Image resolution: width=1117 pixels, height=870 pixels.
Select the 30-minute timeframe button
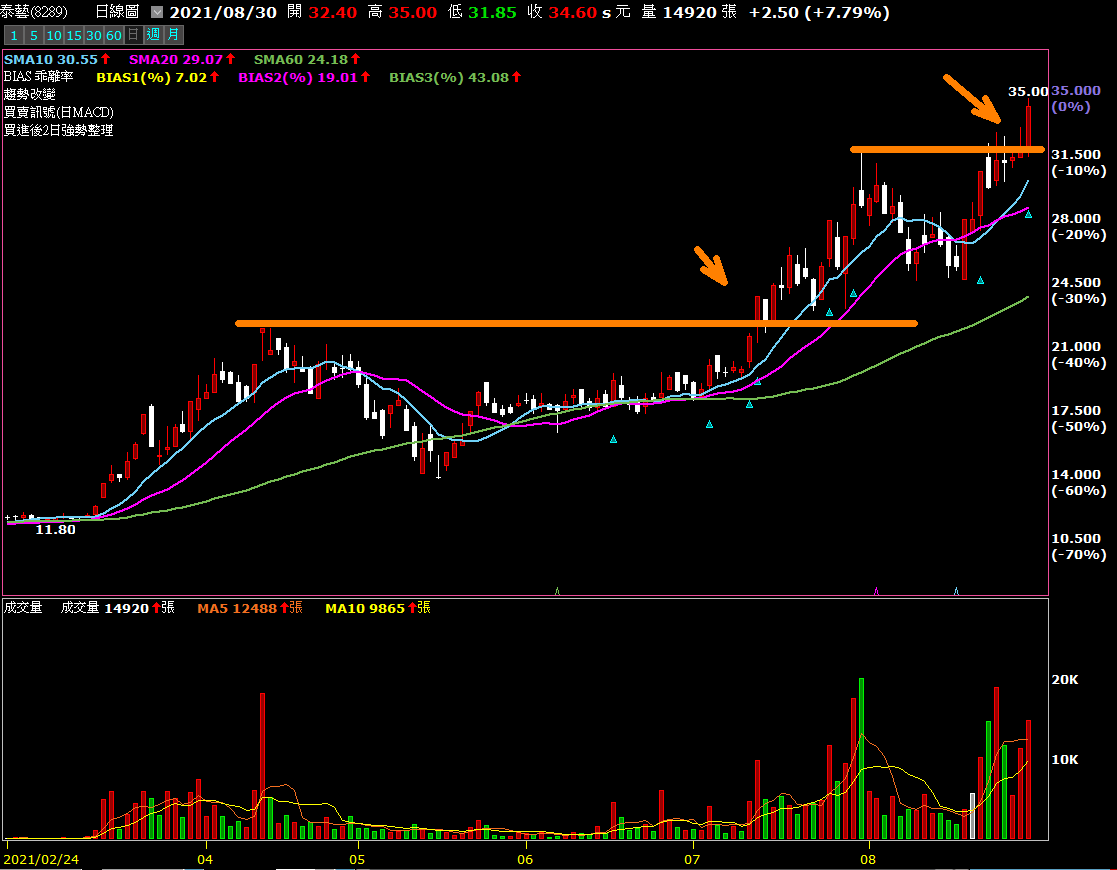pos(93,35)
